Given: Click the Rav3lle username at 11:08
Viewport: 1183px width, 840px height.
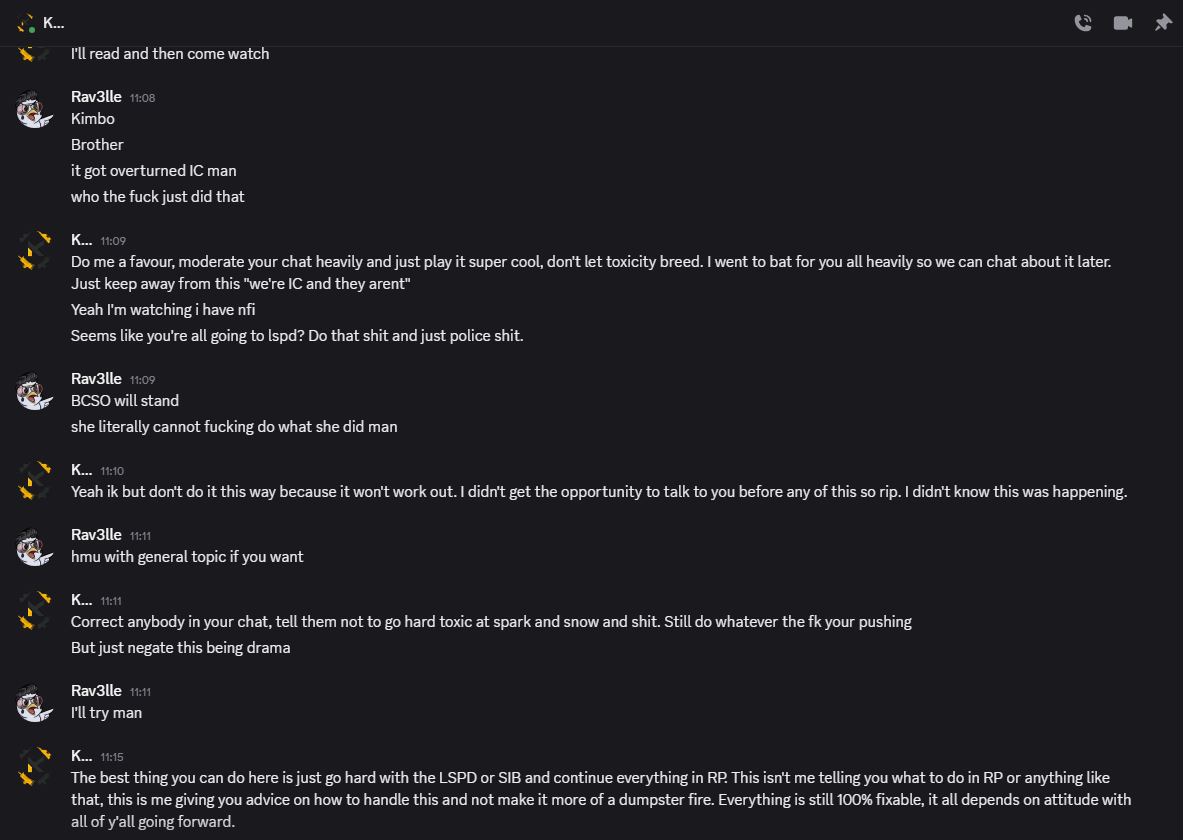Looking at the screenshot, I should point(96,97).
